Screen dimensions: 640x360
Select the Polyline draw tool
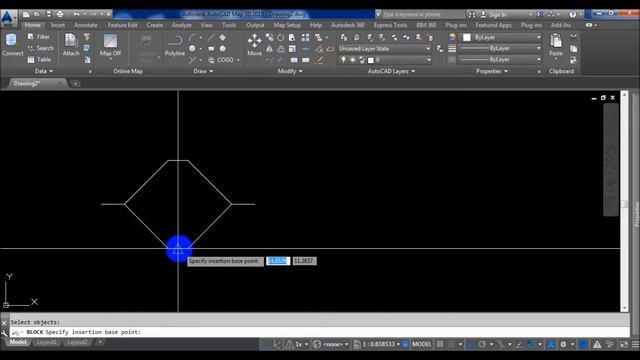point(175,45)
